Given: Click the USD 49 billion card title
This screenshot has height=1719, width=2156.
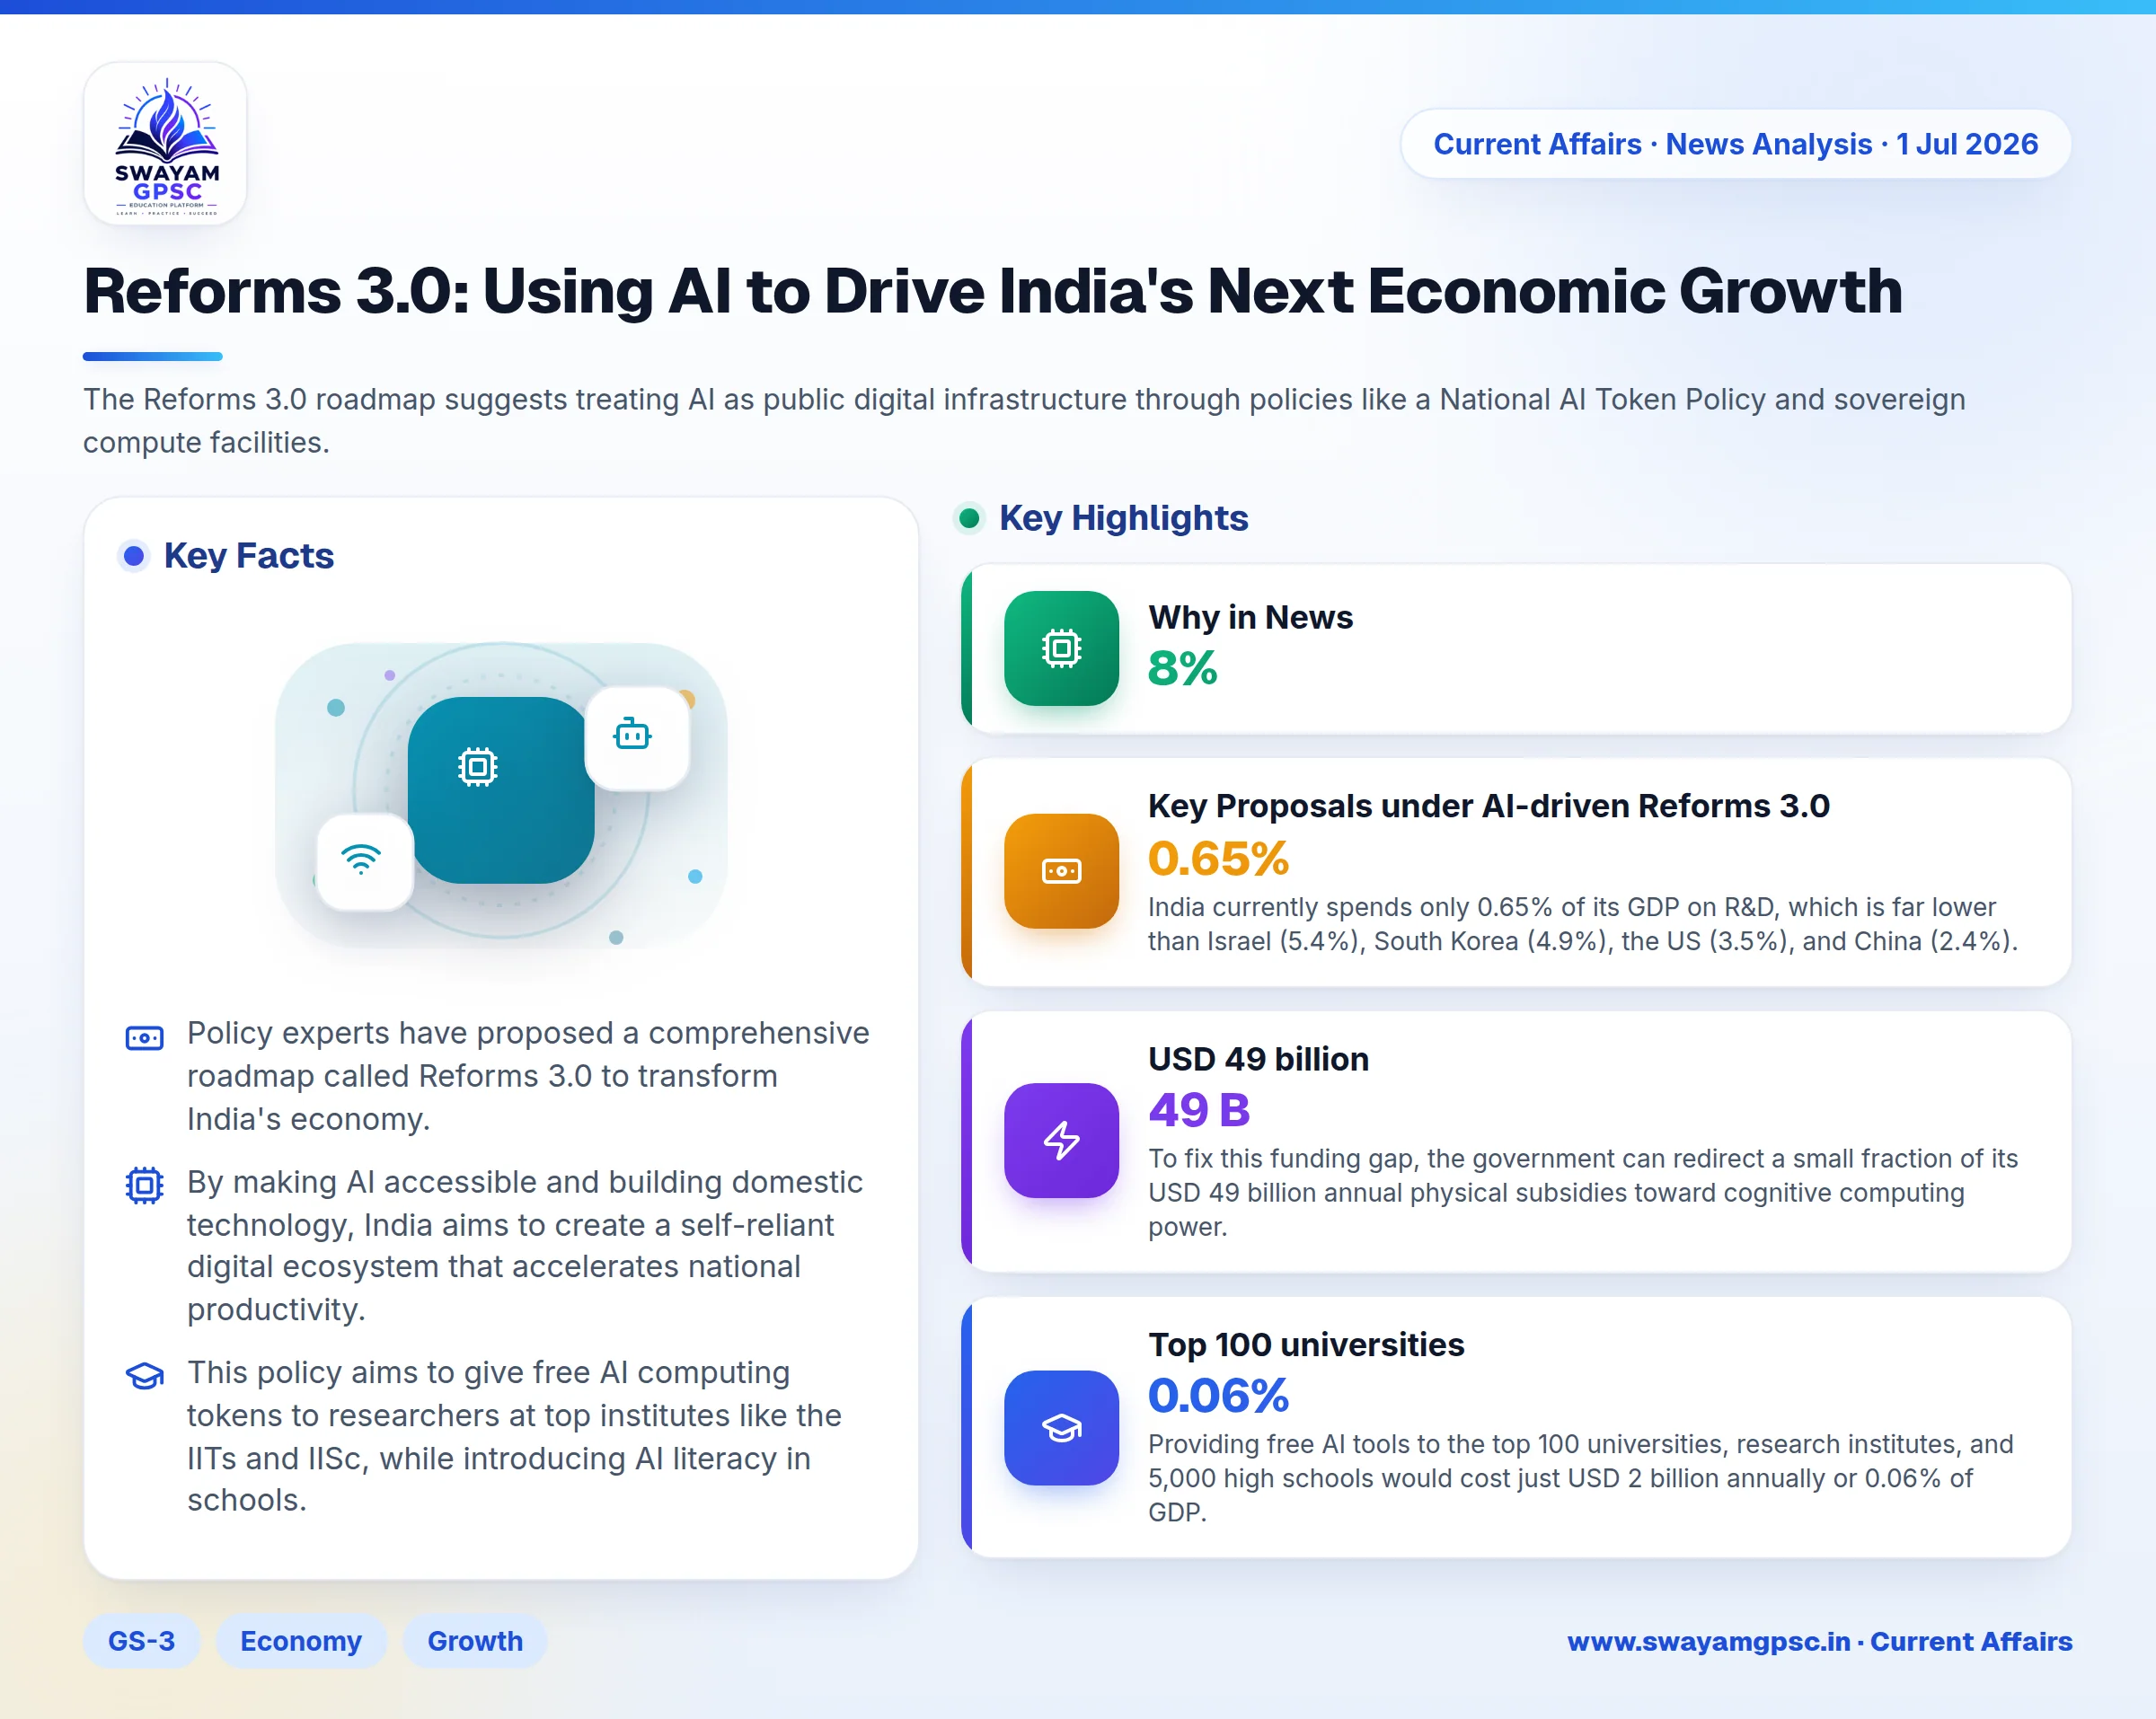Looking at the screenshot, I should tap(1258, 1059).
